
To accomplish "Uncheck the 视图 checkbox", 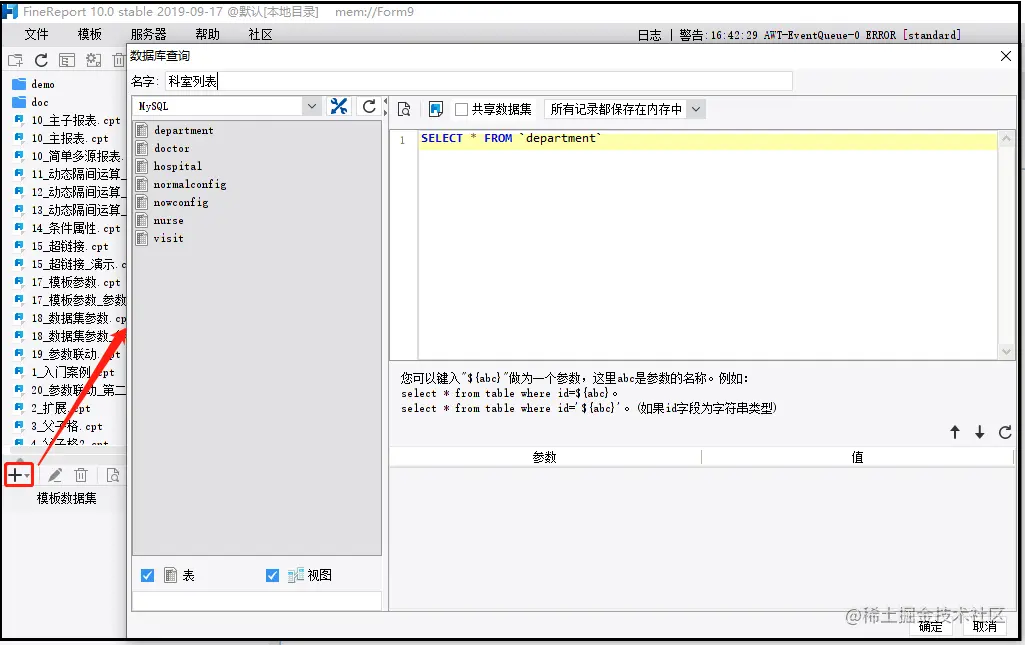I will [273, 575].
